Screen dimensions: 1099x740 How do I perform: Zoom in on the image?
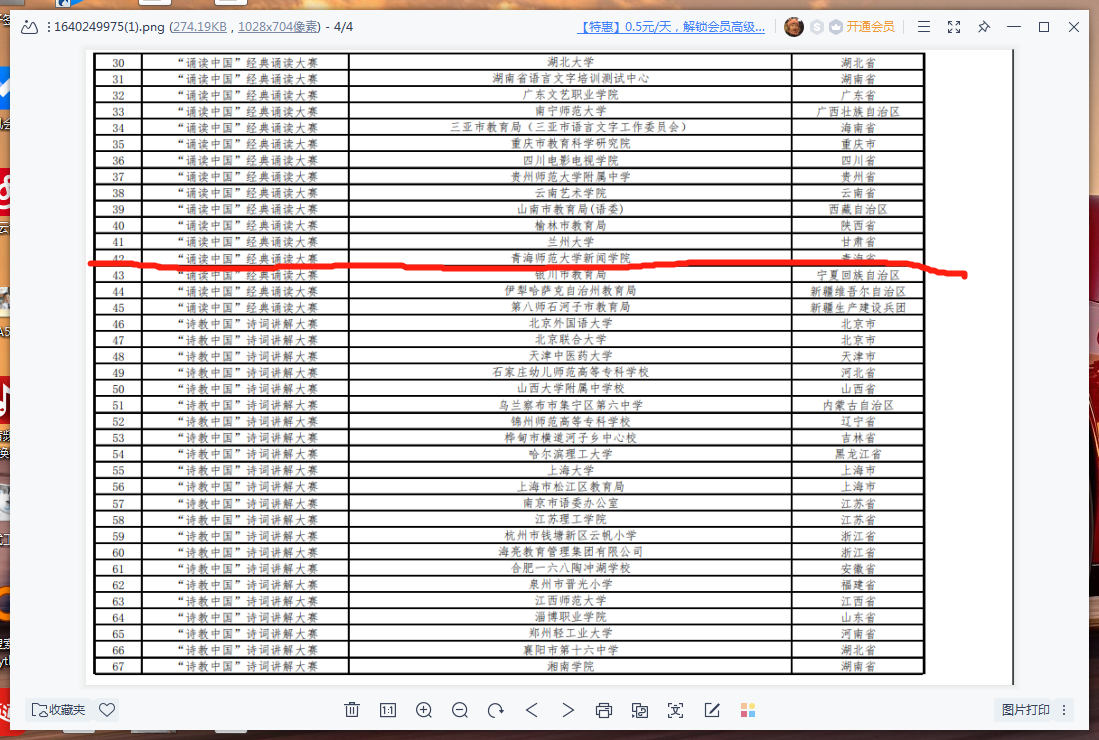pyautogui.click(x=424, y=710)
